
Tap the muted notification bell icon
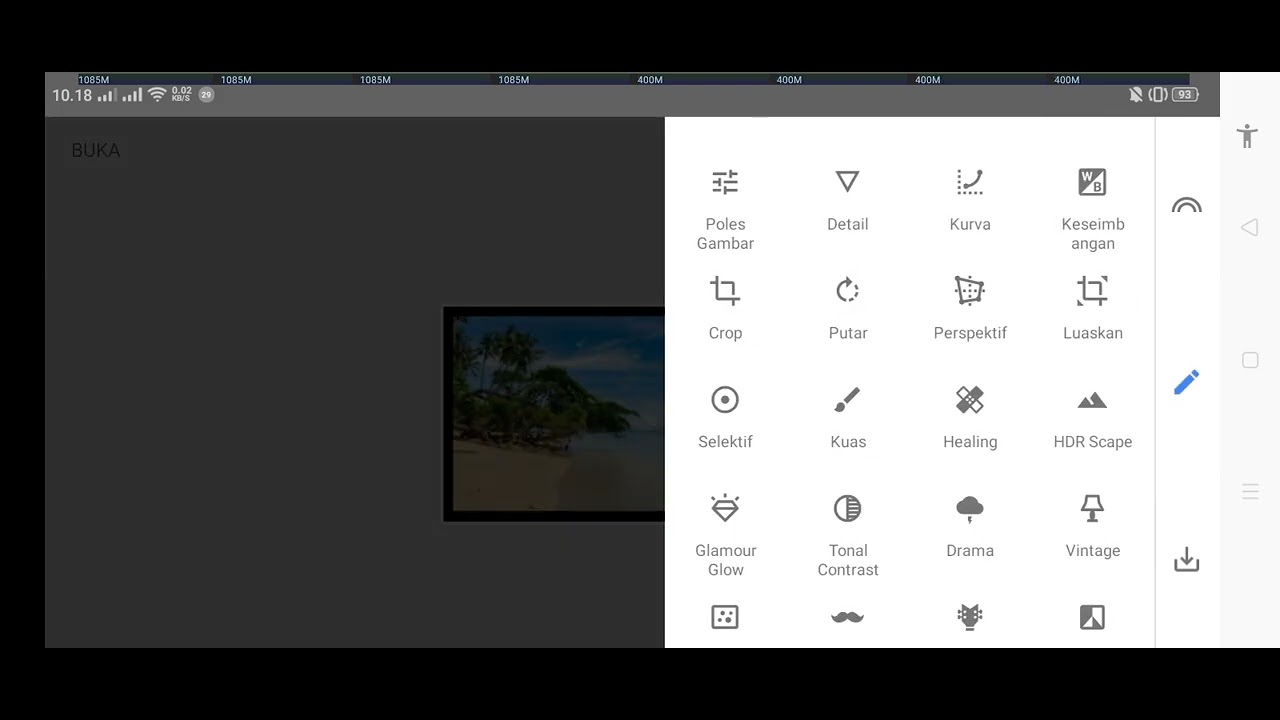coord(1136,95)
